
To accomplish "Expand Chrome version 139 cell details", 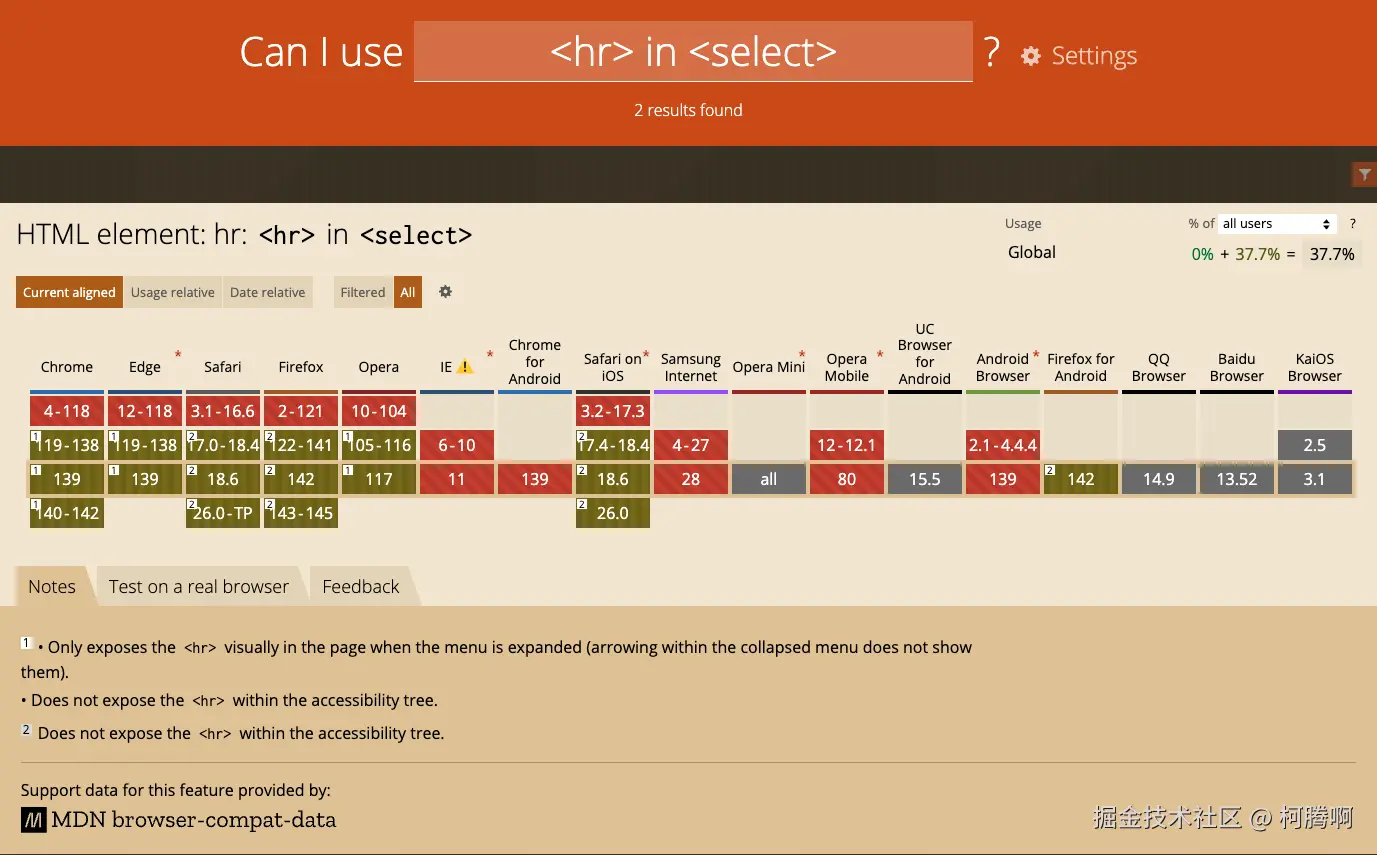I will pyautogui.click(x=67, y=479).
